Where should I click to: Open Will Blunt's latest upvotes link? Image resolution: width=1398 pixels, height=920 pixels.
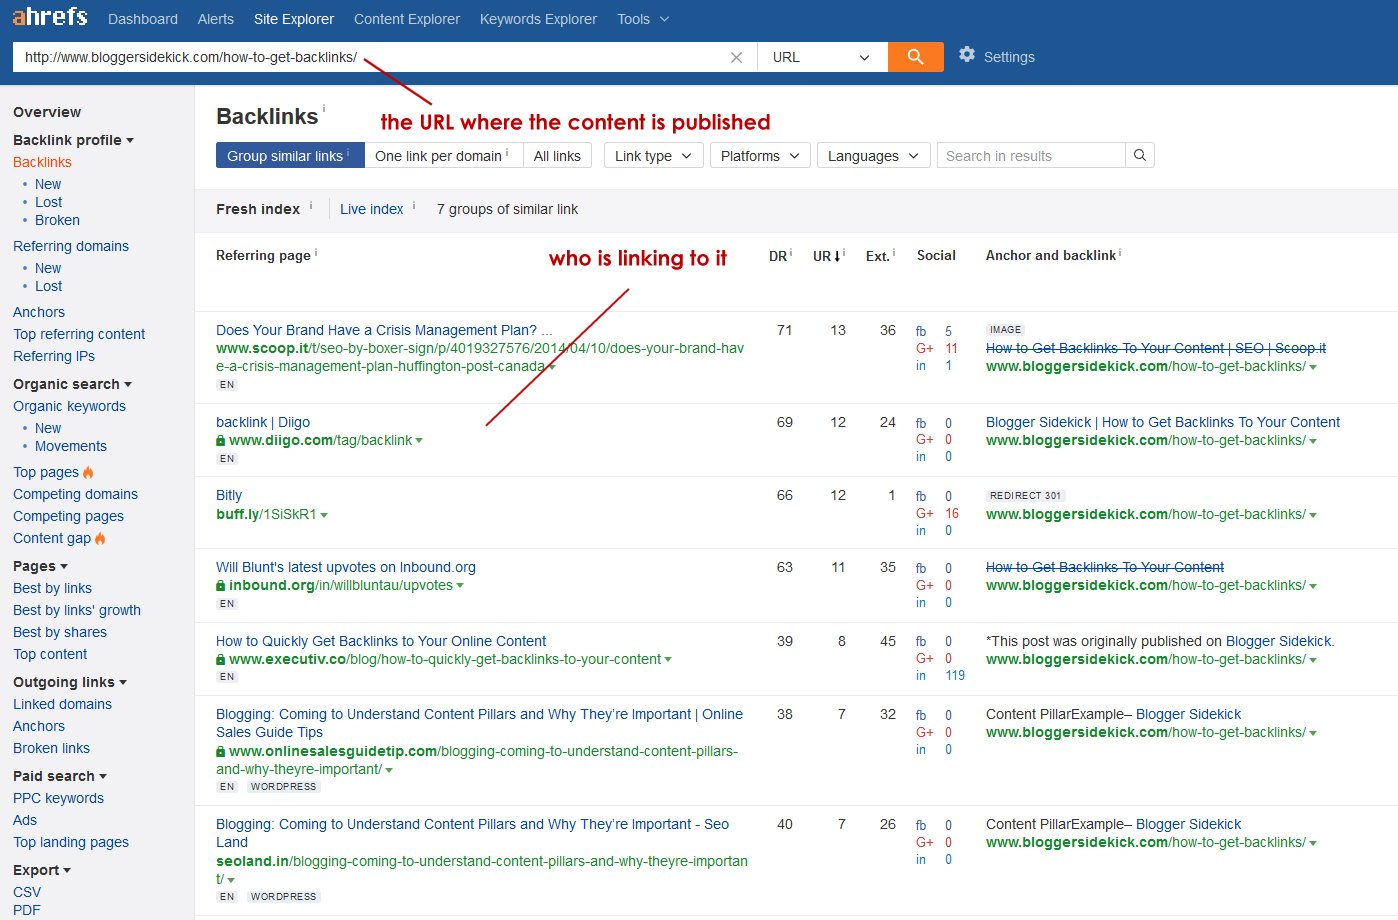coord(346,567)
